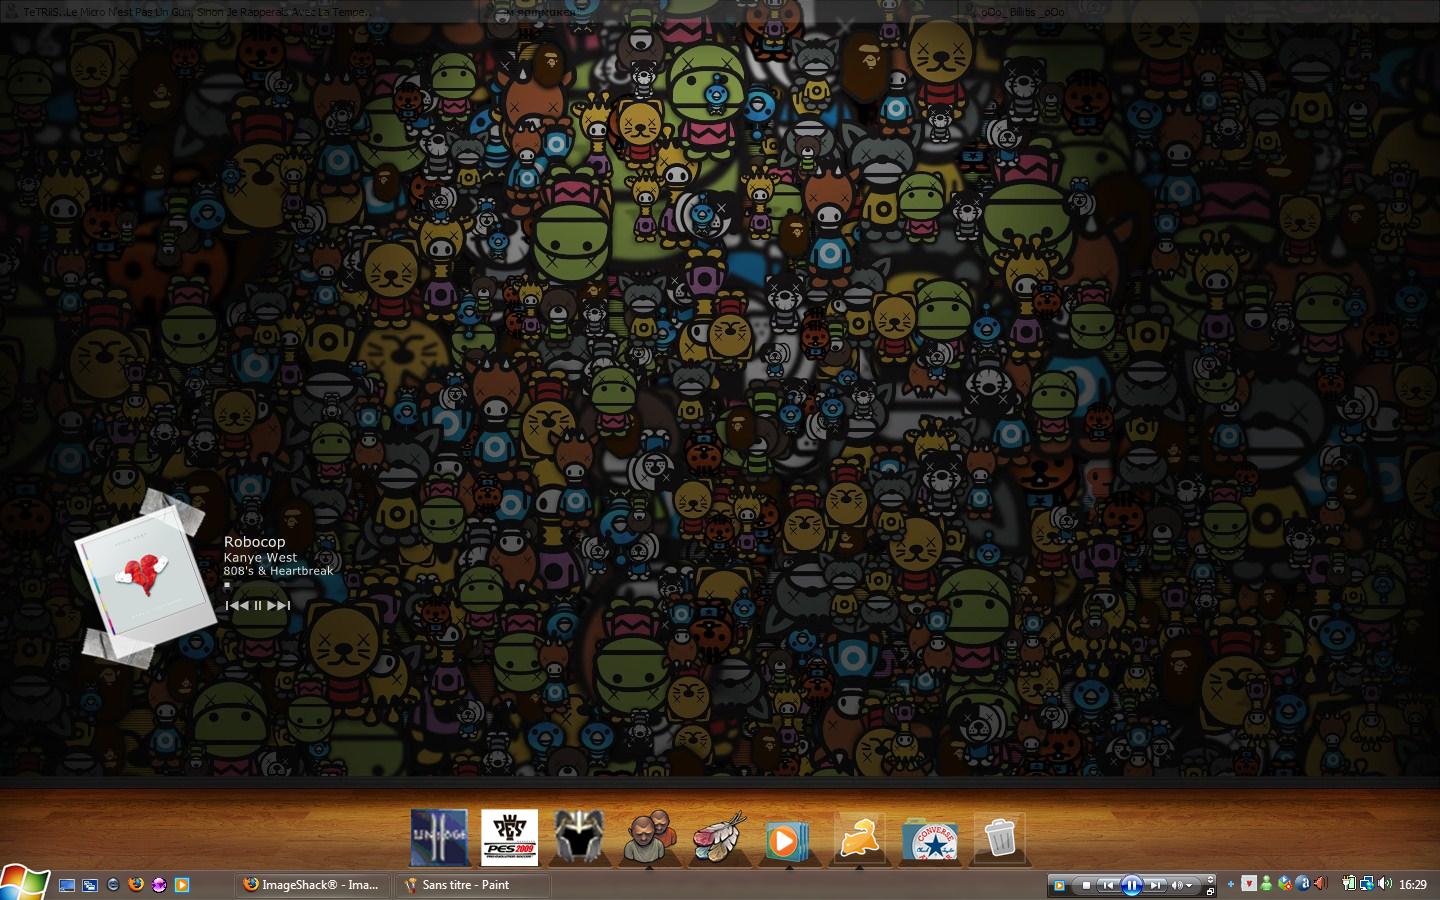Click the red muted speaker tray icon

pyautogui.click(x=1320, y=884)
